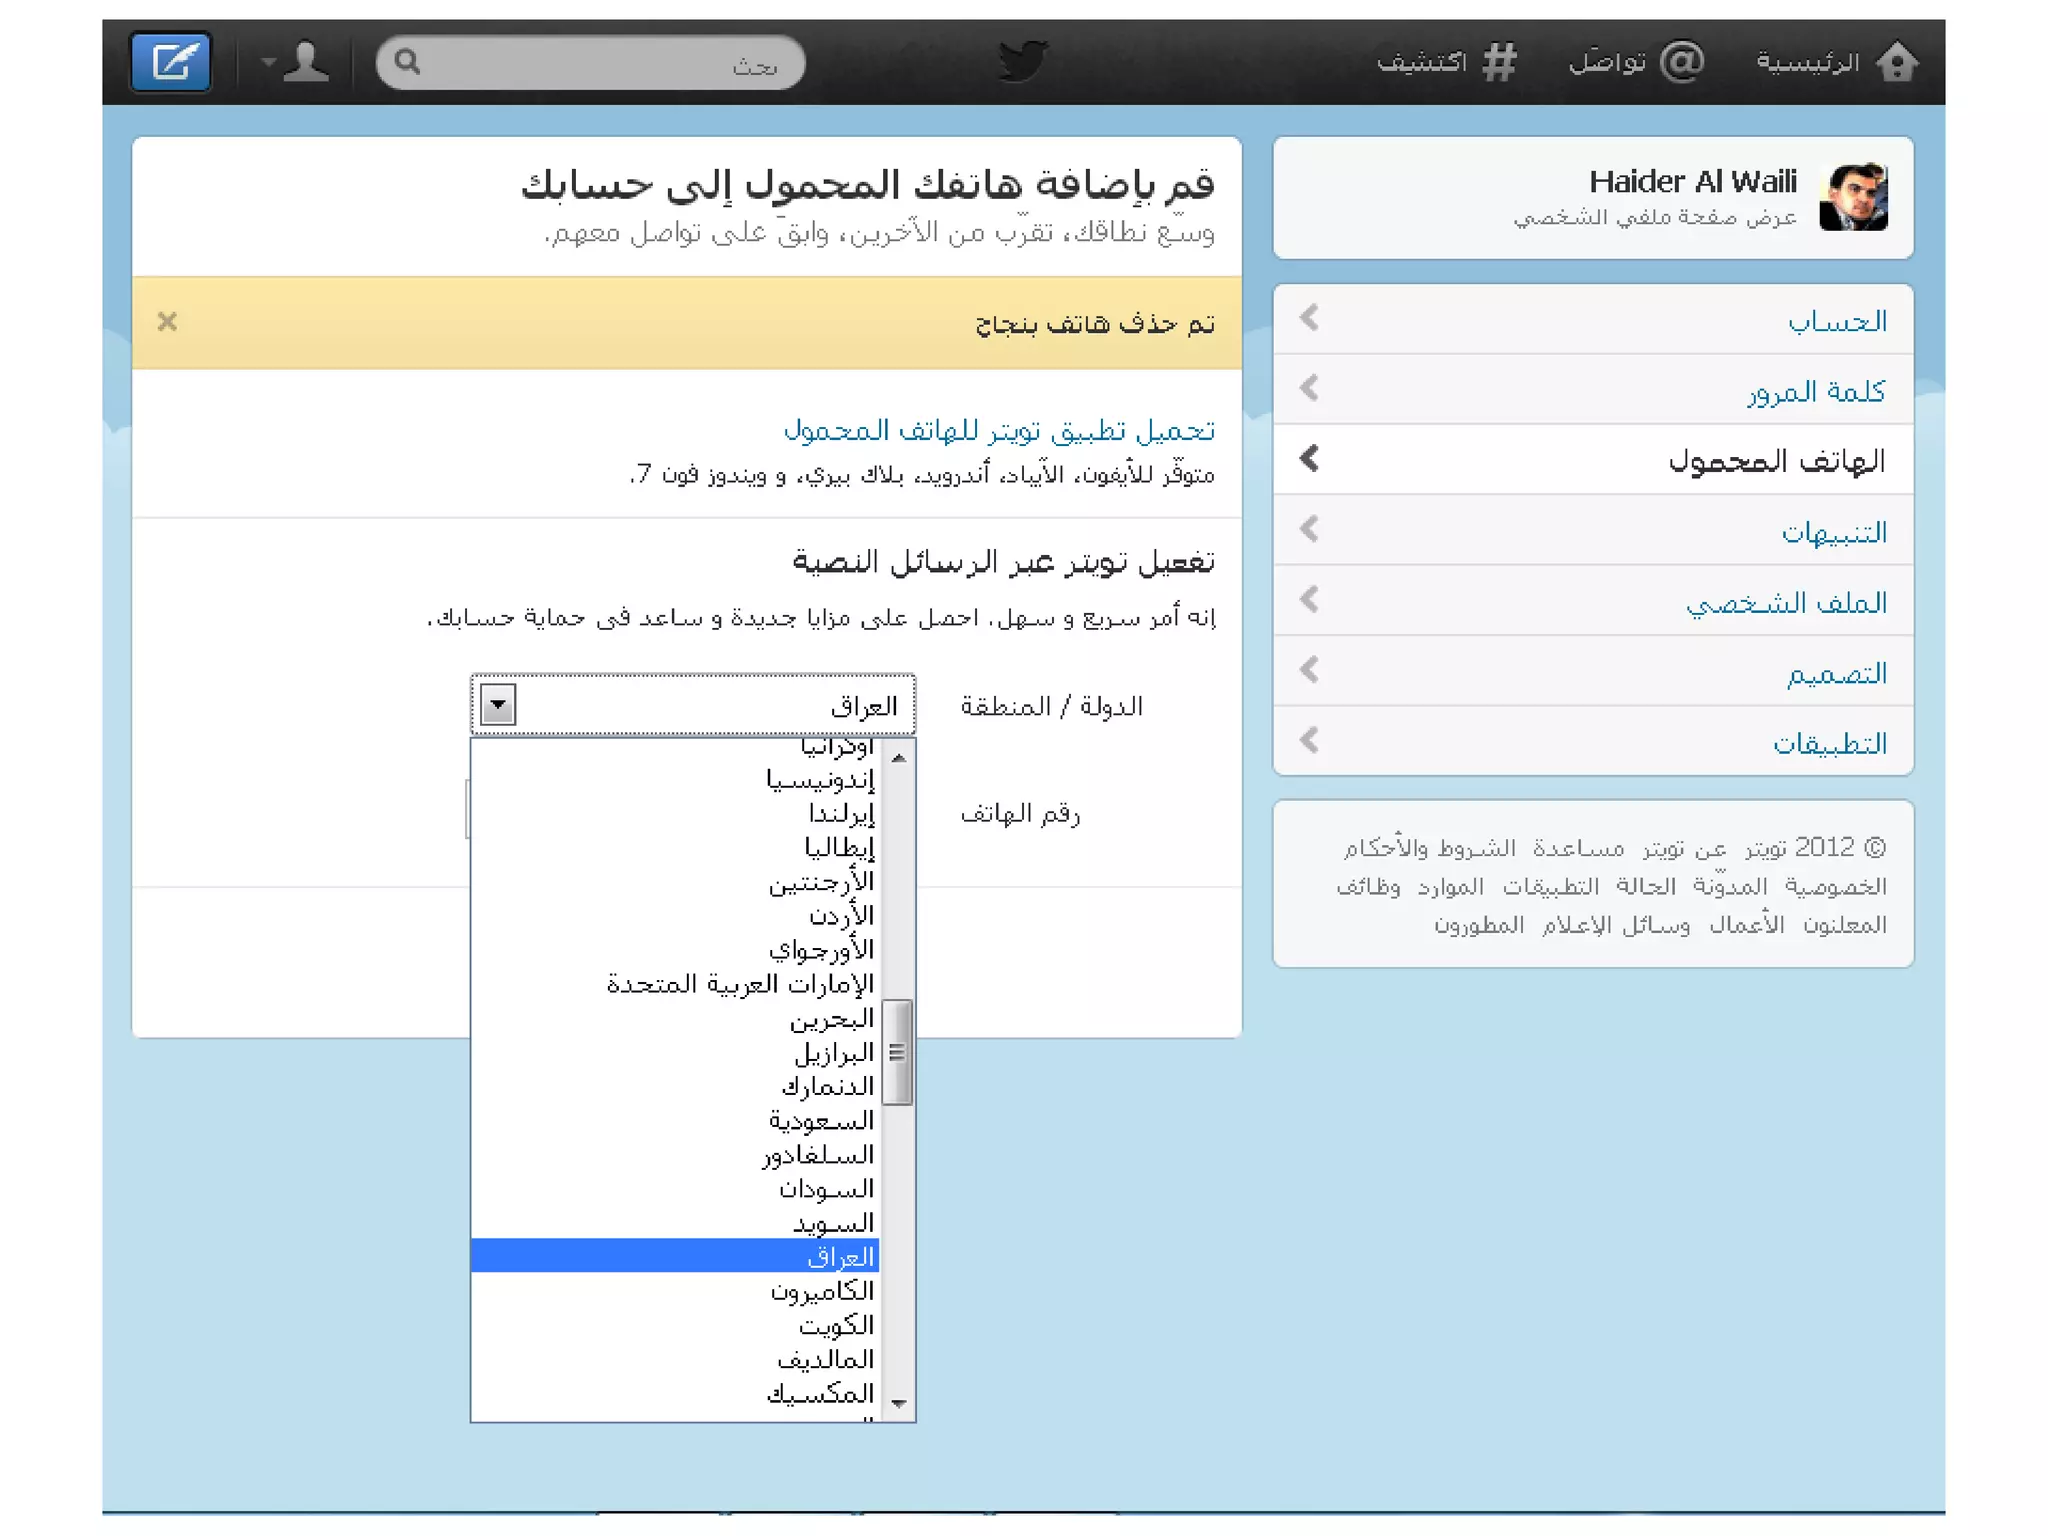Go to Home via house icon
2048x1536 pixels.
tap(1896, 62)
